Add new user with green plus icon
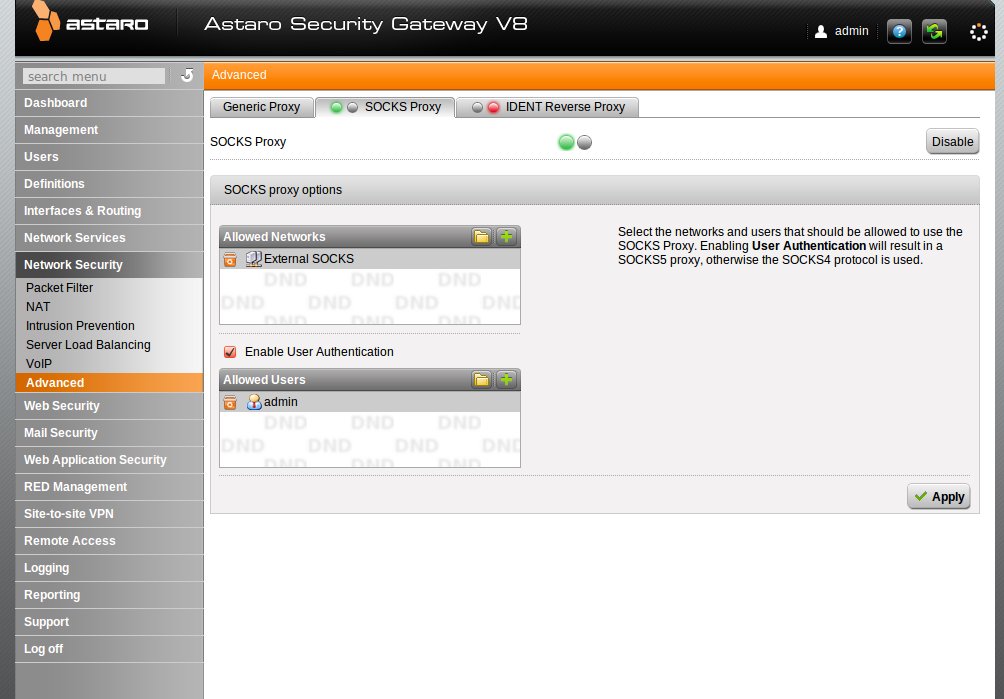Image resolution: width=1004 pixels, height=699 pixels. (506, 380)
